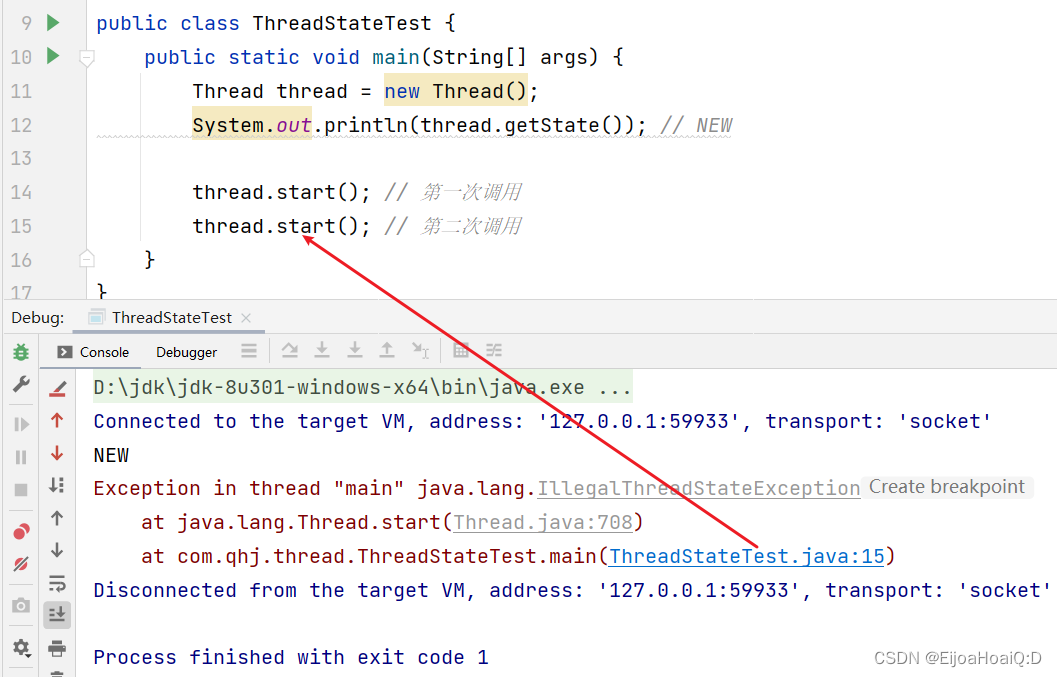
Task: Click first thread.start() call on line 14
Action: pos(281,192)
